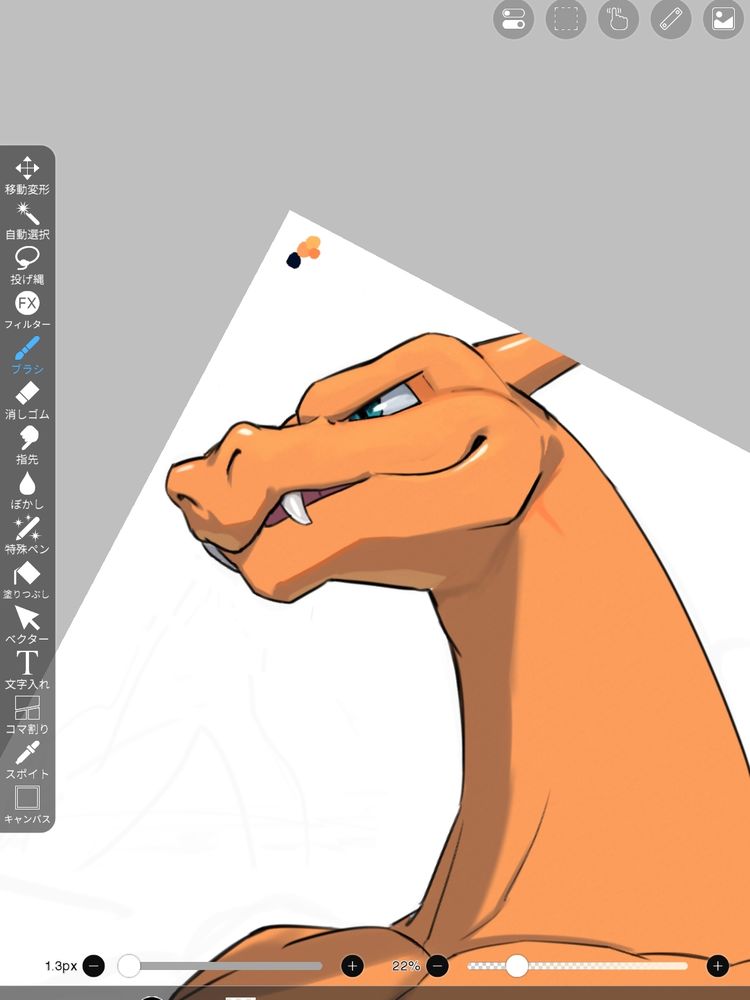Screen dimensions: 750x1000
Task: Toggle the switches icon in the top bar
Action: [513, 19]
